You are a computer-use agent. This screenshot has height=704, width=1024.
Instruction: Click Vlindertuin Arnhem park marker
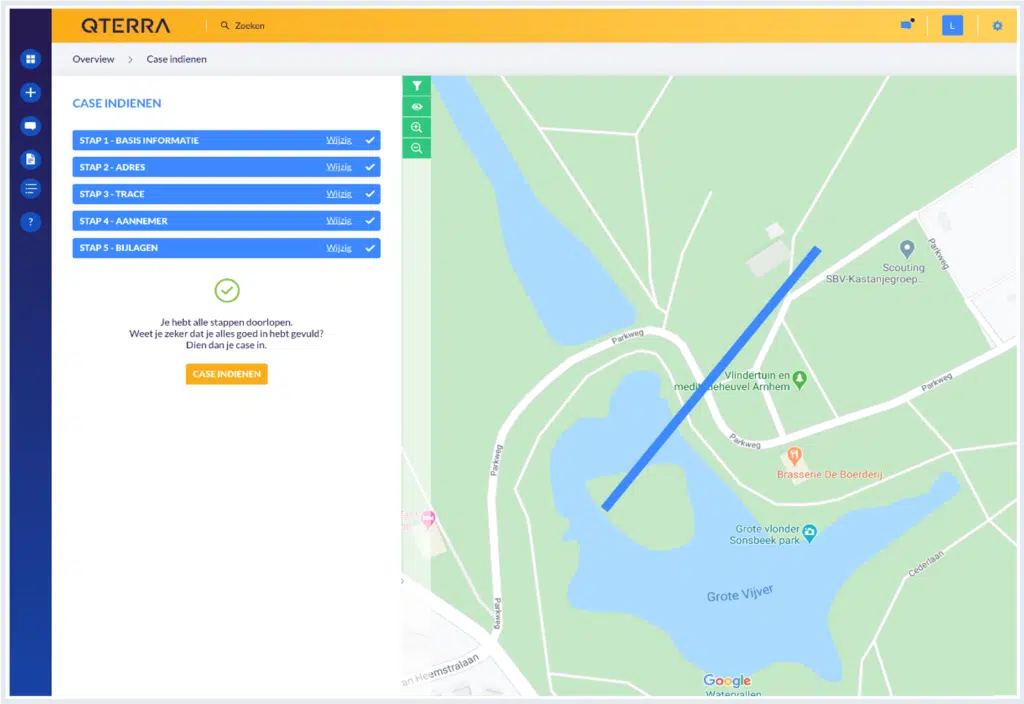pyautogui.click(x=799, y=379)
